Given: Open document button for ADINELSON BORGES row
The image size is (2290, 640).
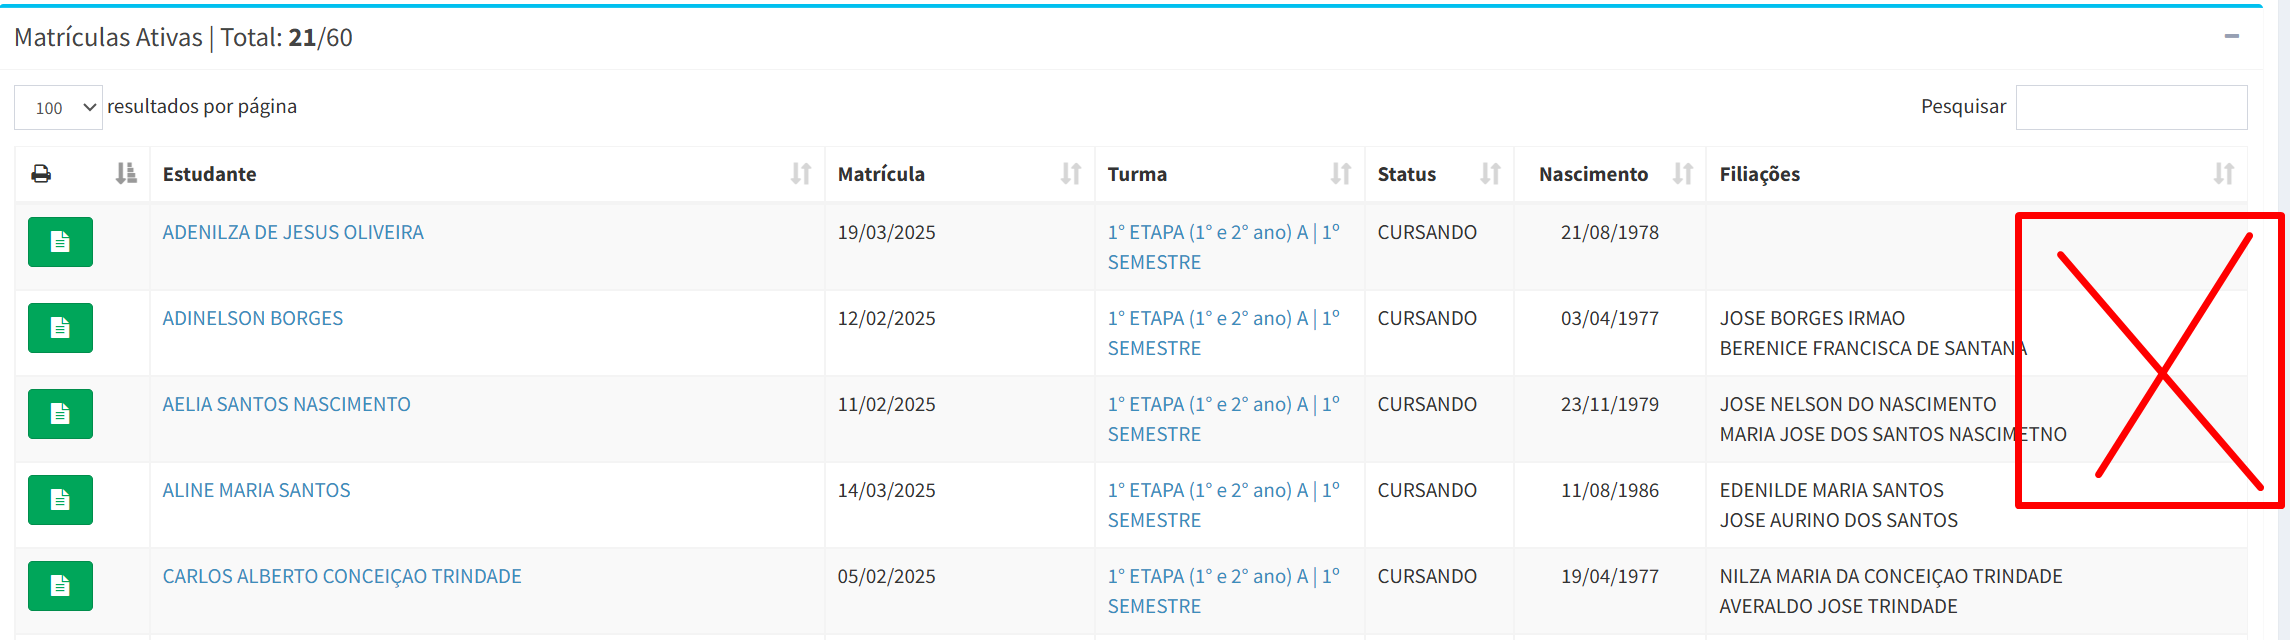Looking at the screenshot, I should 60,328.
